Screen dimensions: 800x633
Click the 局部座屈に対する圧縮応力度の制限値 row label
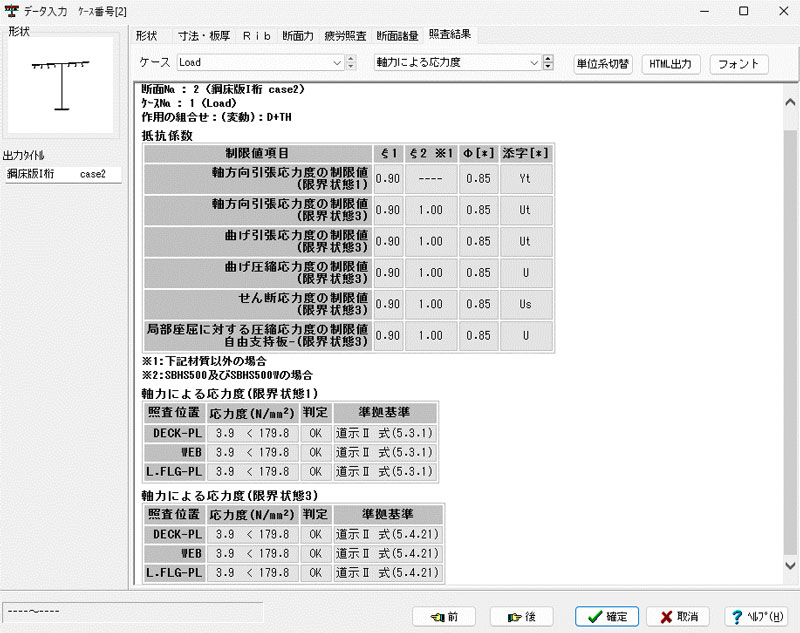[258, 336]
